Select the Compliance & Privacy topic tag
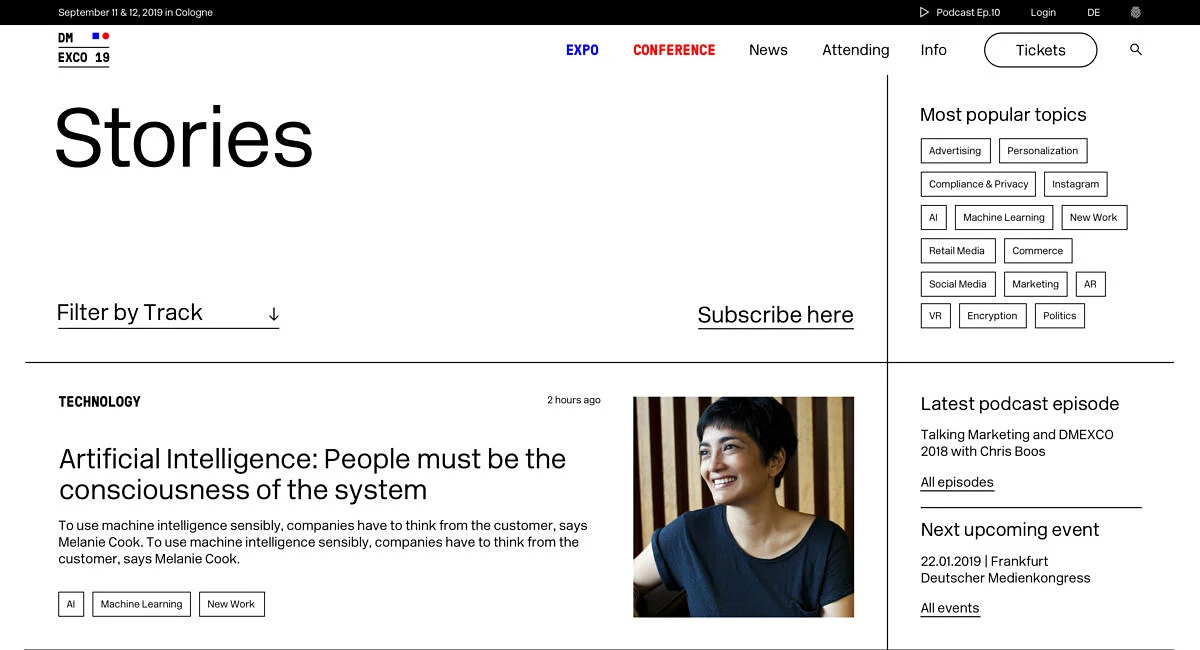 pos(978,184)
